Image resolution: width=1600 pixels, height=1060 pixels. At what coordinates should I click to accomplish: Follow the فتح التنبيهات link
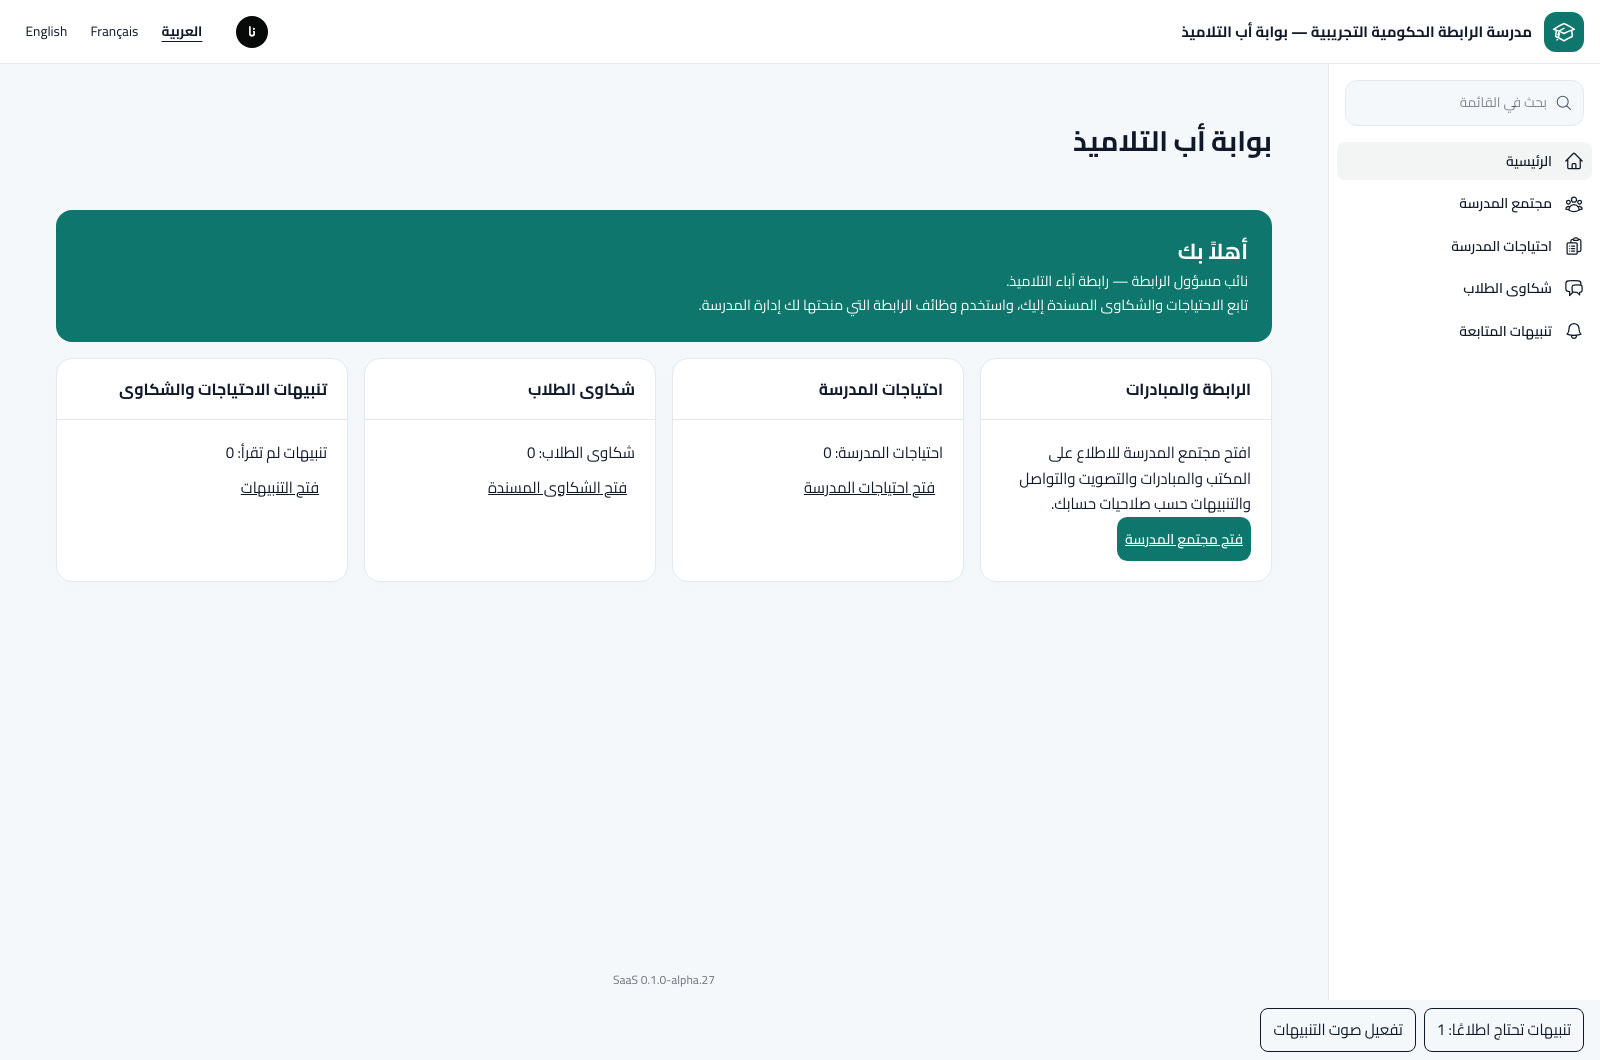(280, 488)
